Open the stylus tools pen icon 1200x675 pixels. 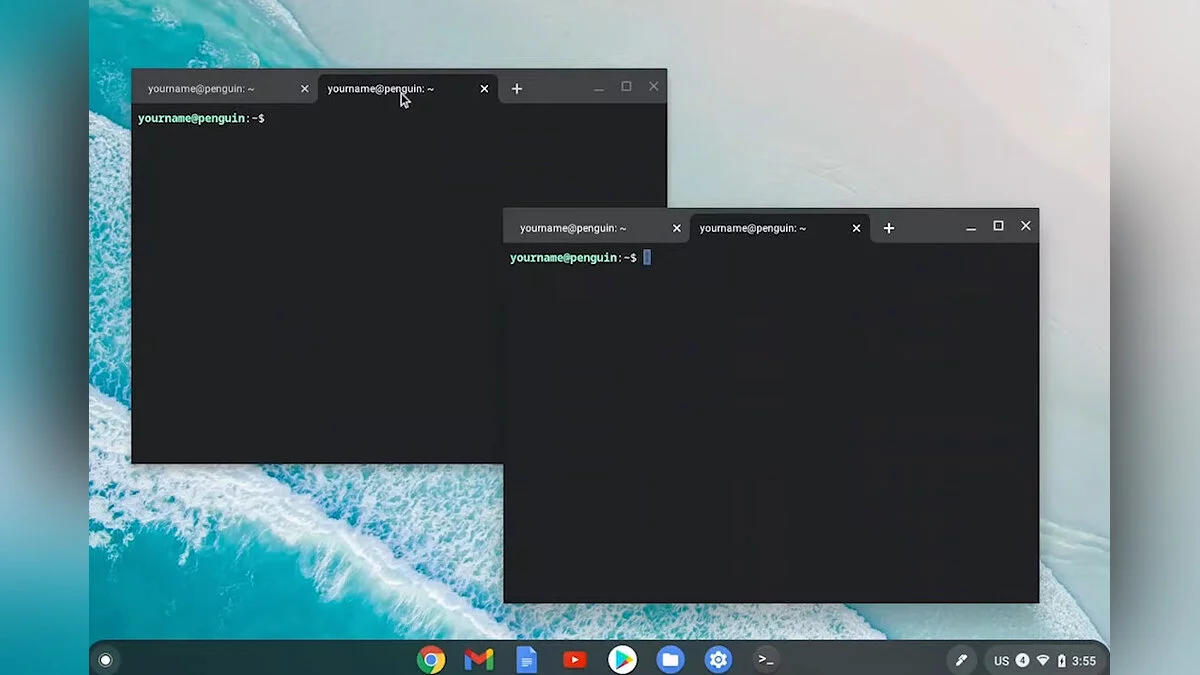pyautogui.click(x=961, y=660)
